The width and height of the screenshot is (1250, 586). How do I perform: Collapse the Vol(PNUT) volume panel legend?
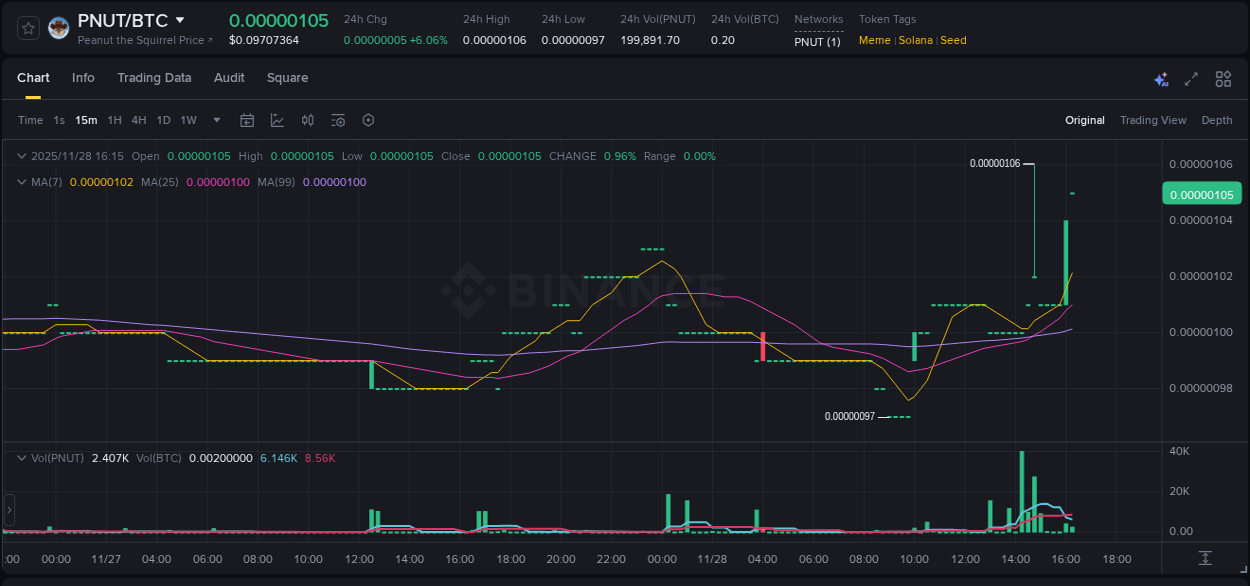[20, 458]
